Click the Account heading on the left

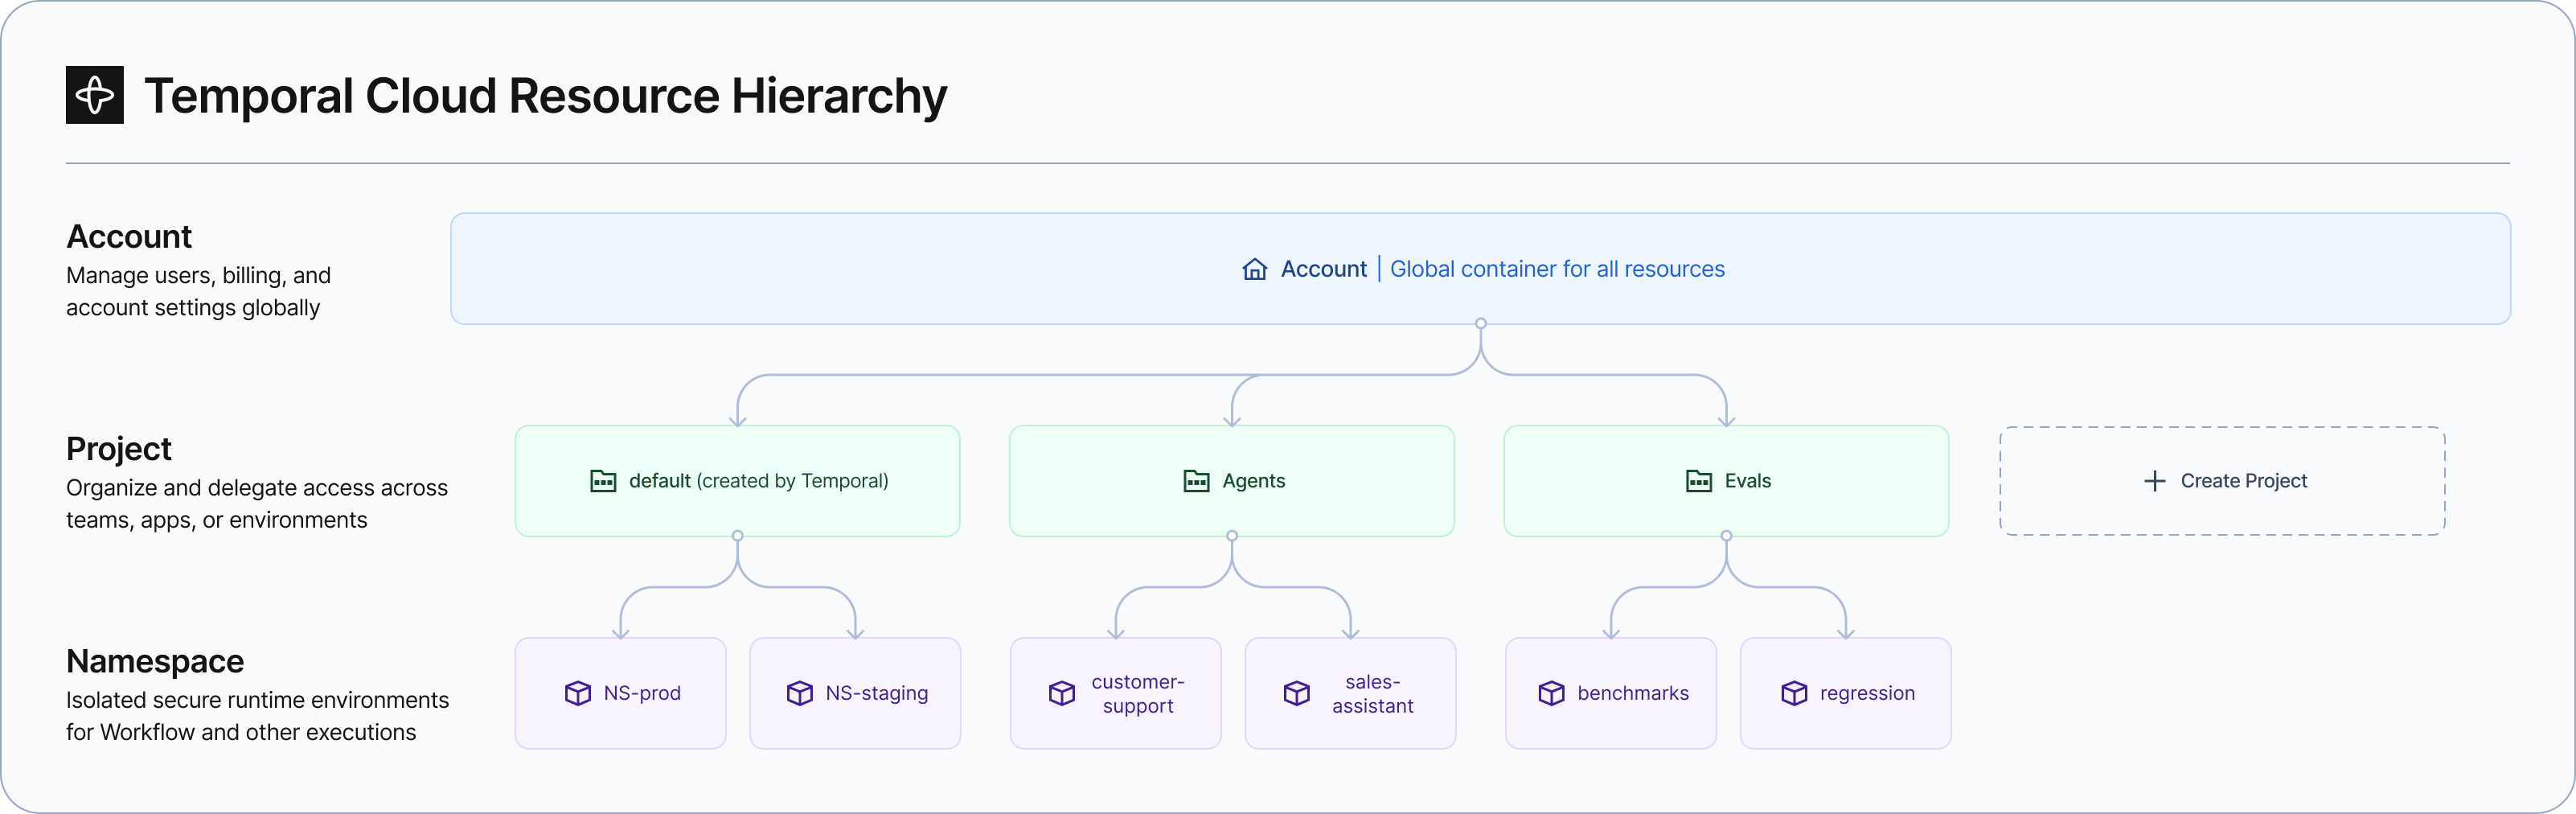129,237
